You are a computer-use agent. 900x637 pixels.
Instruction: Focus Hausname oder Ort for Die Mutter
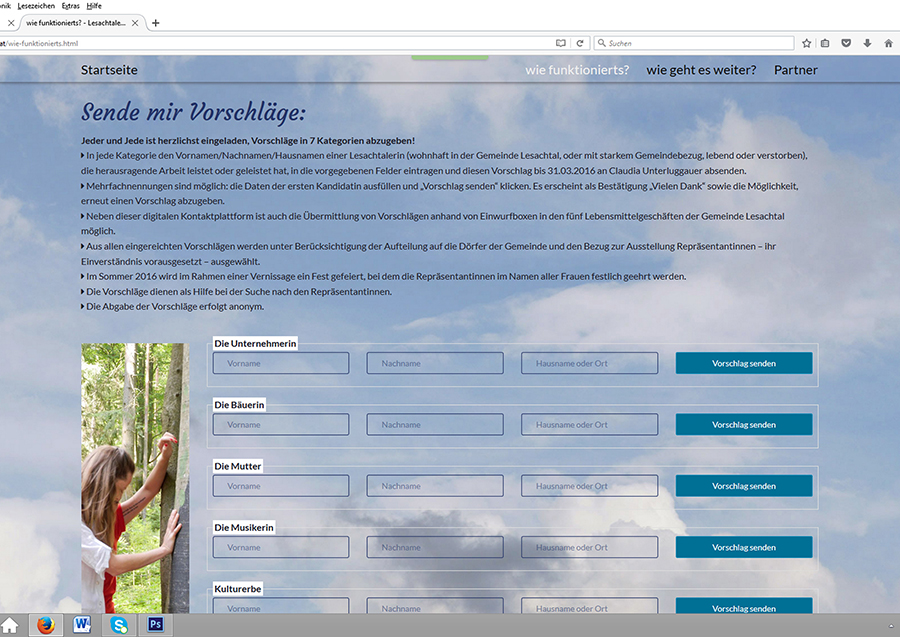tap(589, 486)
